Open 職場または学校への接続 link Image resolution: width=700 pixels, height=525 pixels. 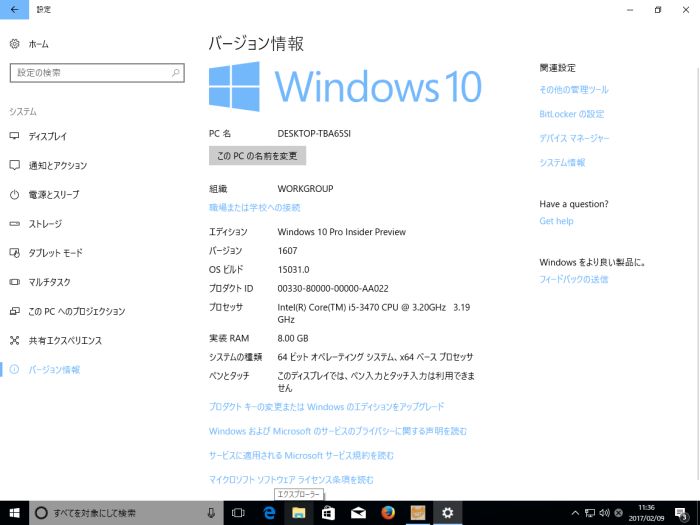pyautogui.click(x=254, y=208)
